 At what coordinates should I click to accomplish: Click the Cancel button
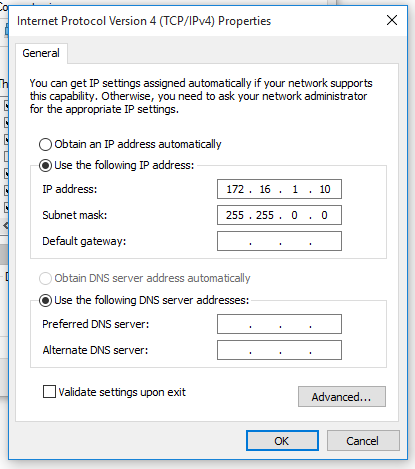[x=363, y=441]
